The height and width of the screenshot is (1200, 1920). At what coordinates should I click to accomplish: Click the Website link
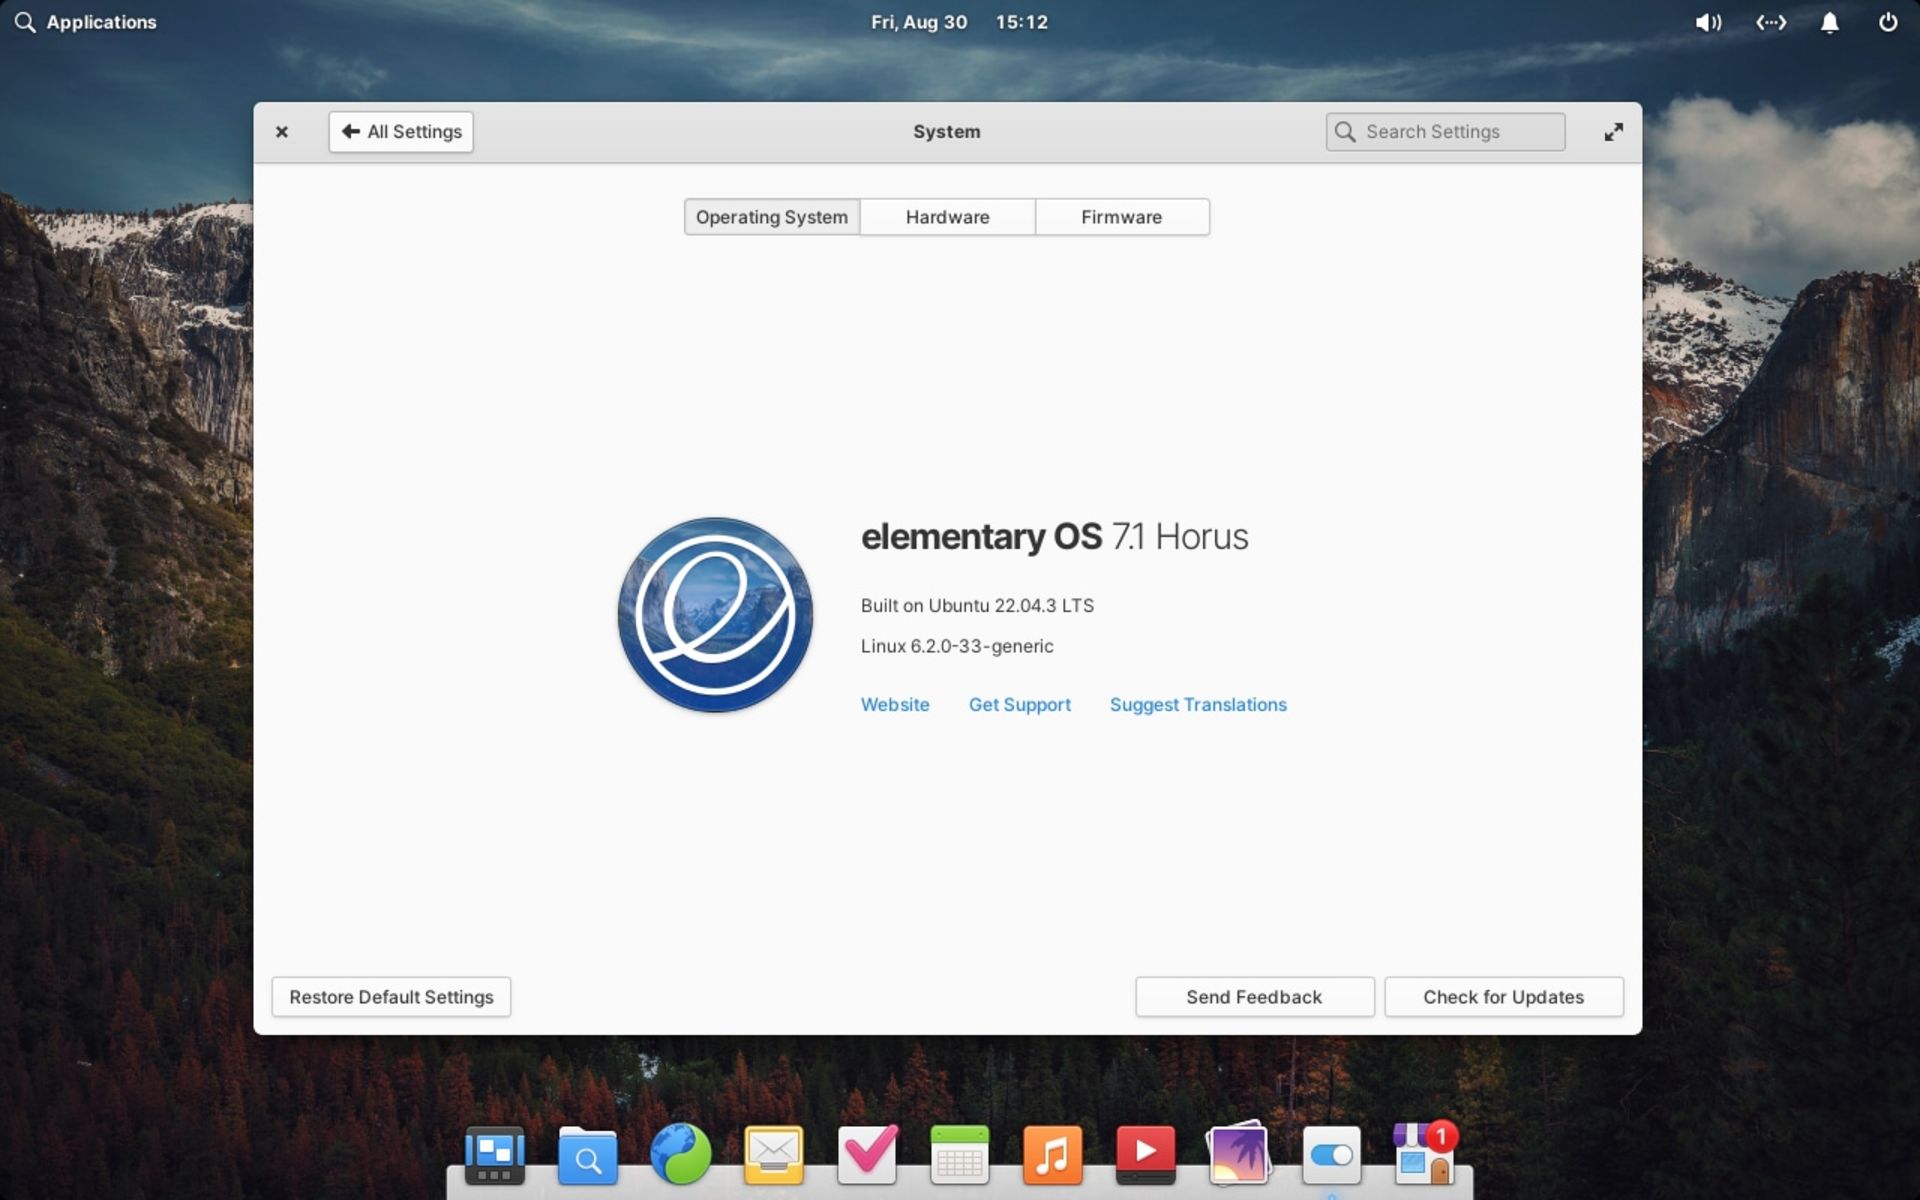point(894,704)
